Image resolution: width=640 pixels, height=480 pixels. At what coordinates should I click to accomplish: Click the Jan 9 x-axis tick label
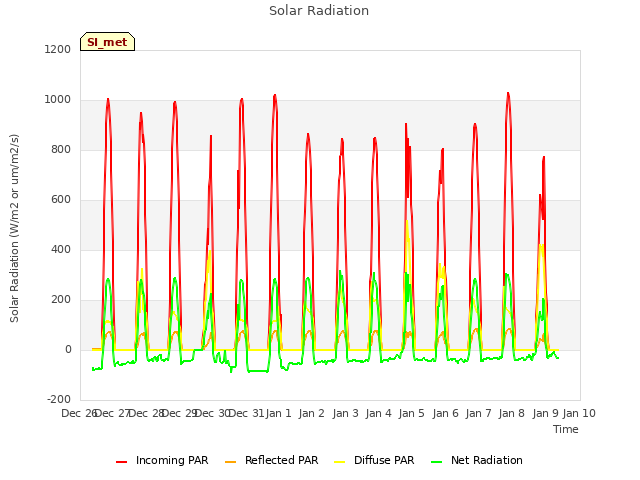click(x=545, y=413)
